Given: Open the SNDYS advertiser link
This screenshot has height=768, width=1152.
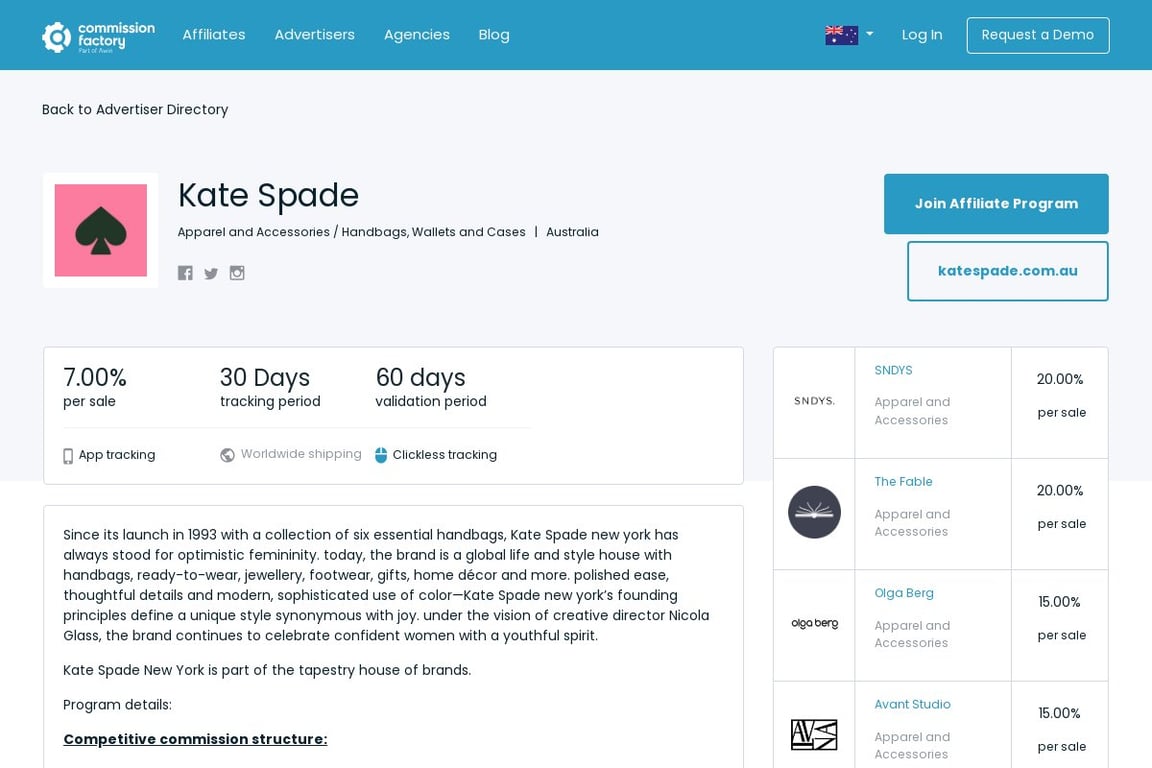Looking at the screenshot, I should (893, 370).
